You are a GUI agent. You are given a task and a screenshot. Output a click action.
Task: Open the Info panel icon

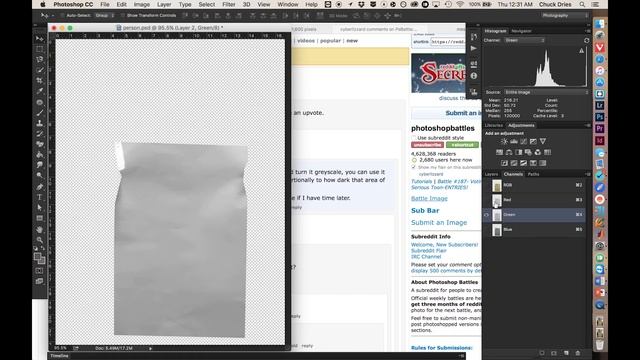pyautogui.click(x=473, y=76)
